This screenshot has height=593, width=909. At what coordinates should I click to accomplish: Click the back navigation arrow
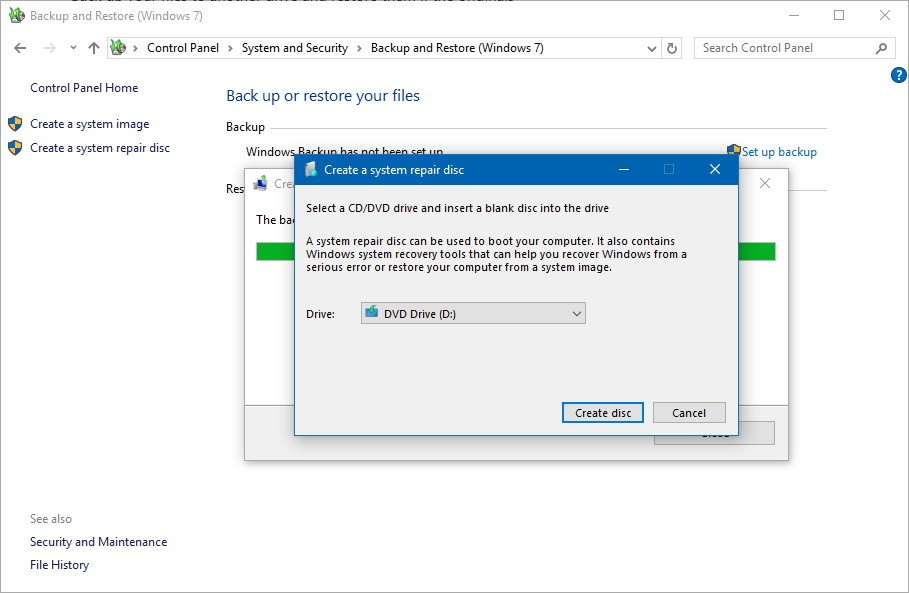20,47
